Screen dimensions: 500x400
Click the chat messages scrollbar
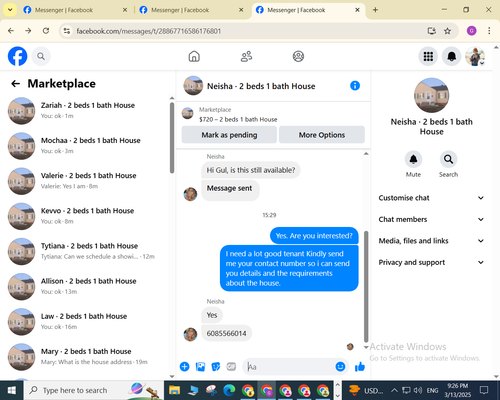(366, 287)
